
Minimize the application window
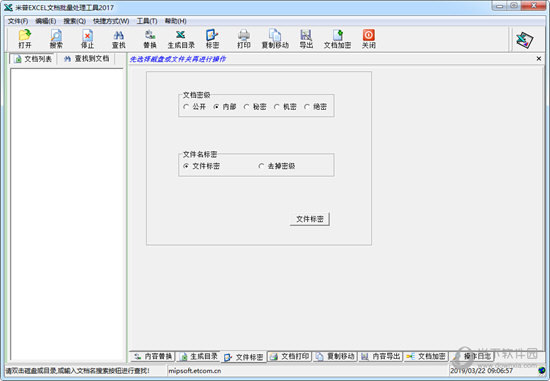pyautogui.click(x=499, y=6)
